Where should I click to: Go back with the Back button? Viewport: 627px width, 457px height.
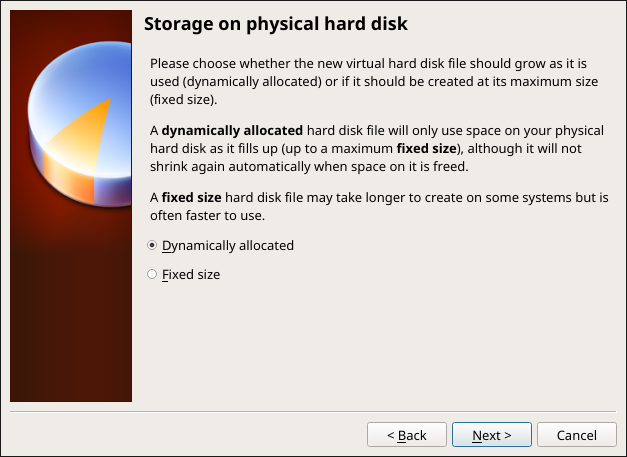[x=406, y=435]
